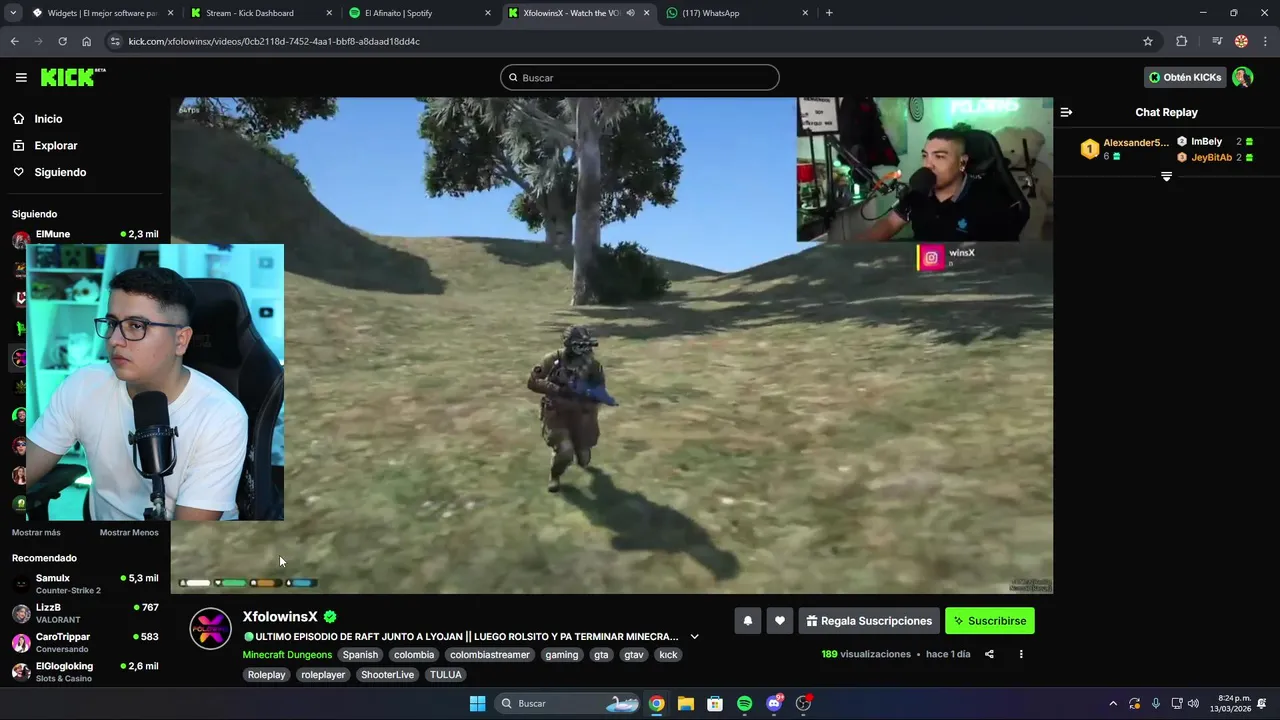Open Siguiendo in sidebar
The width and height of the screenshot is (1280, 720).
[x=59, y=172]
